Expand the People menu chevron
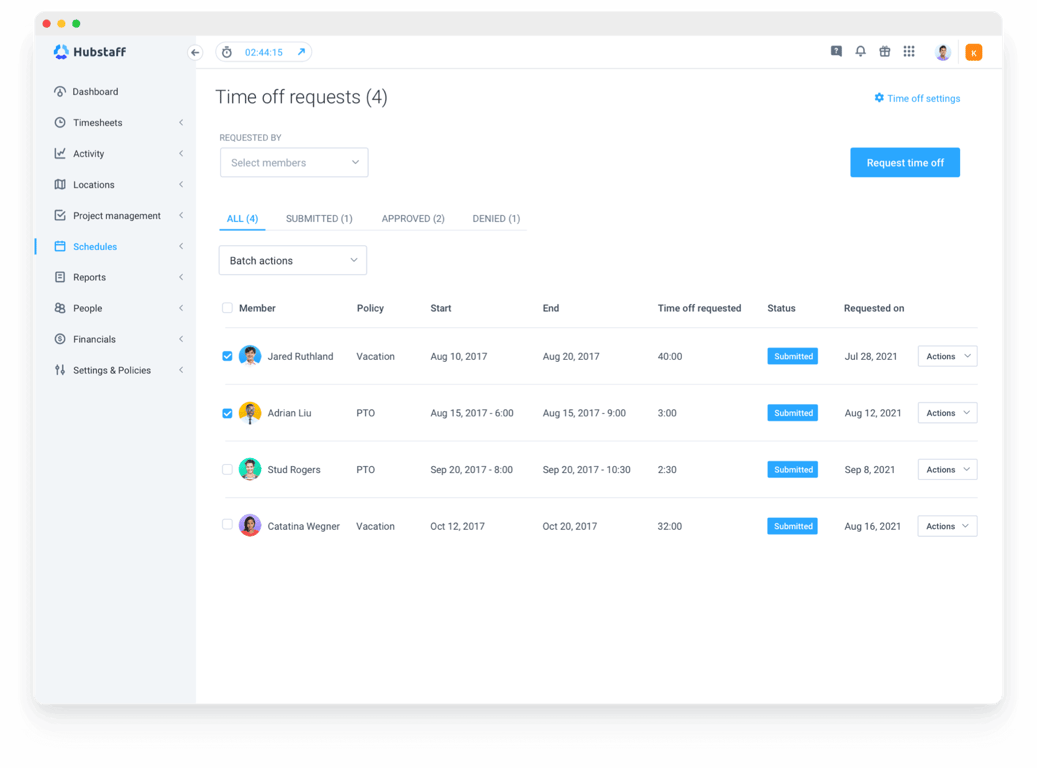1037x768 pixels. [x=181, y=308]
